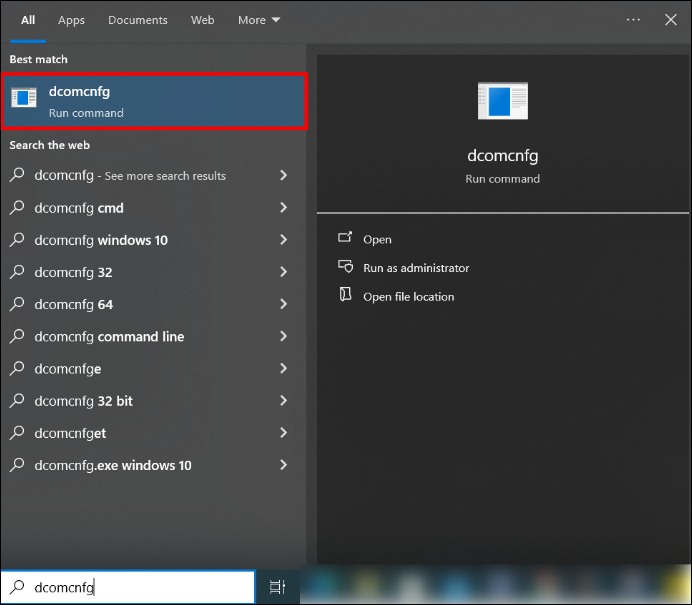Switch to the Apps tab

point(71,20)
